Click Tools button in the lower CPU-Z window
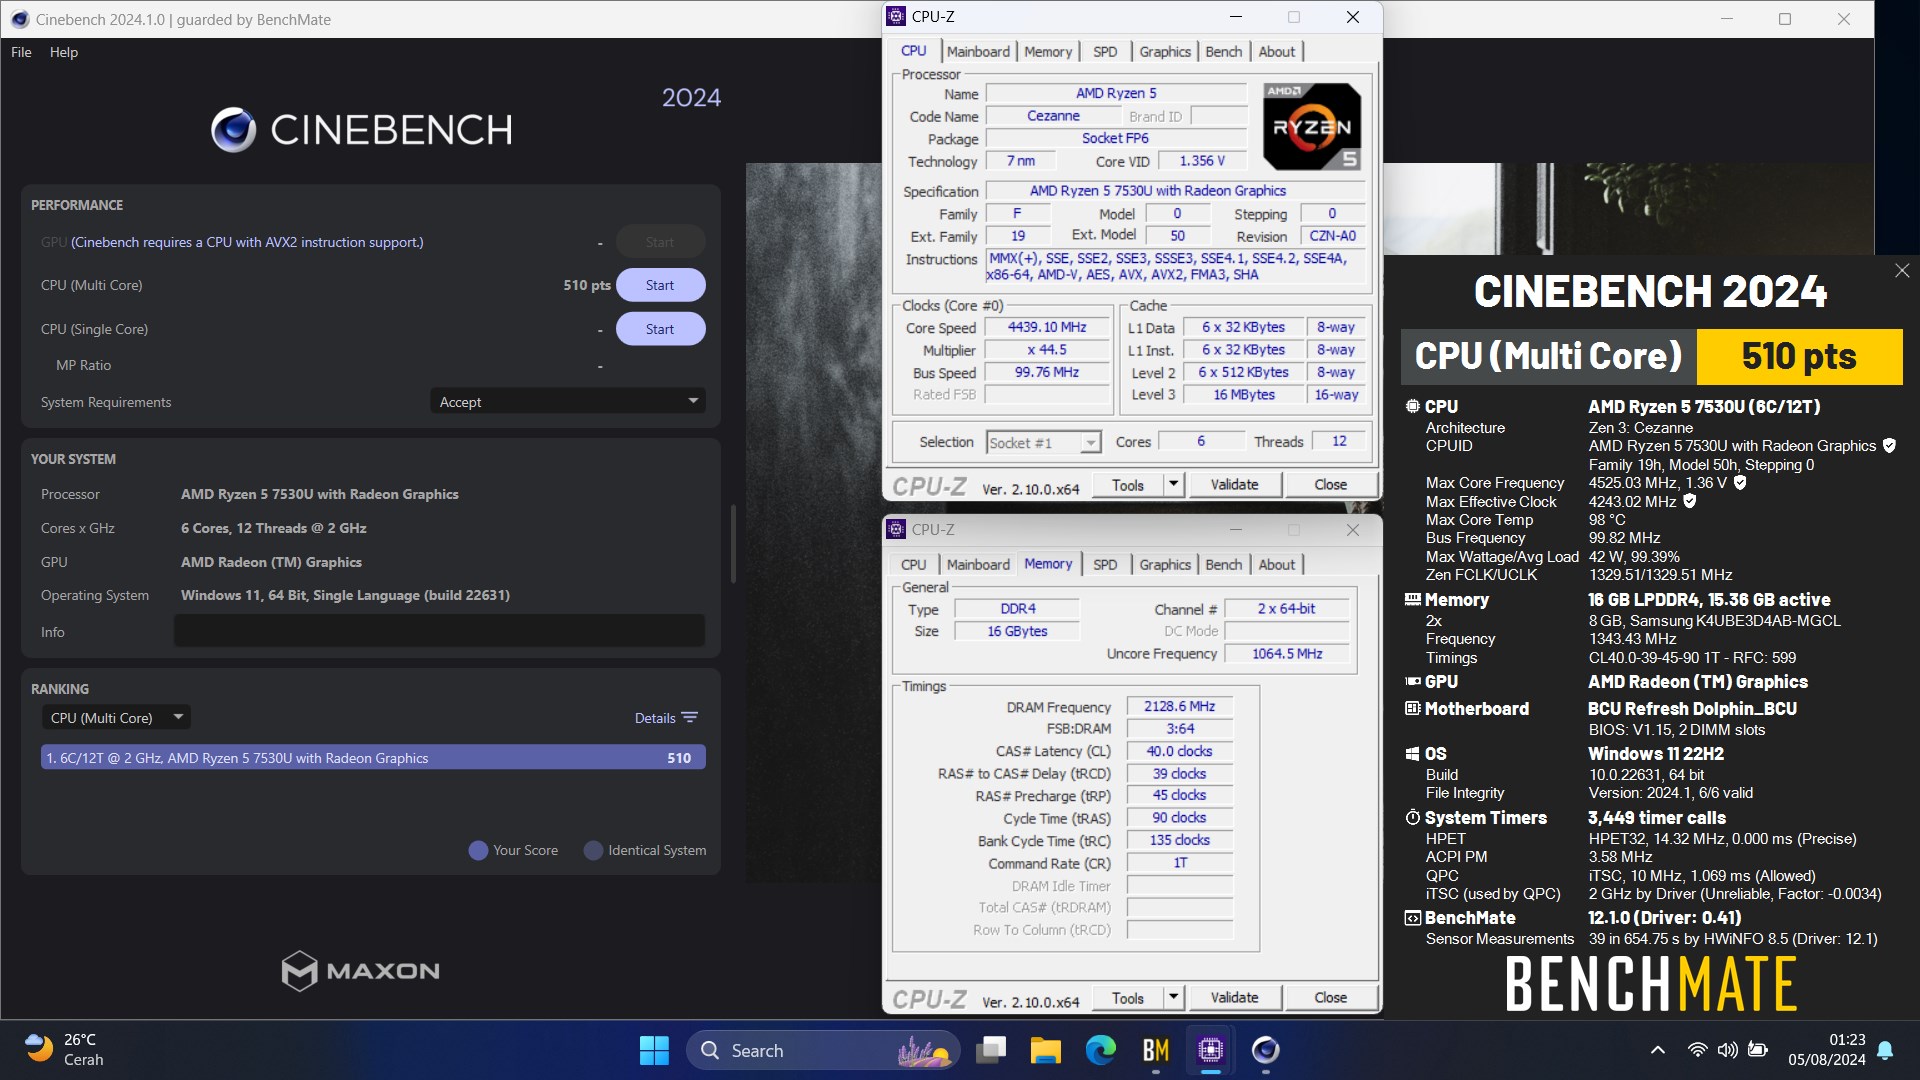The width and height of the screenshot is (1920, 1080). pyautogui.click(x=1127, y=998)
